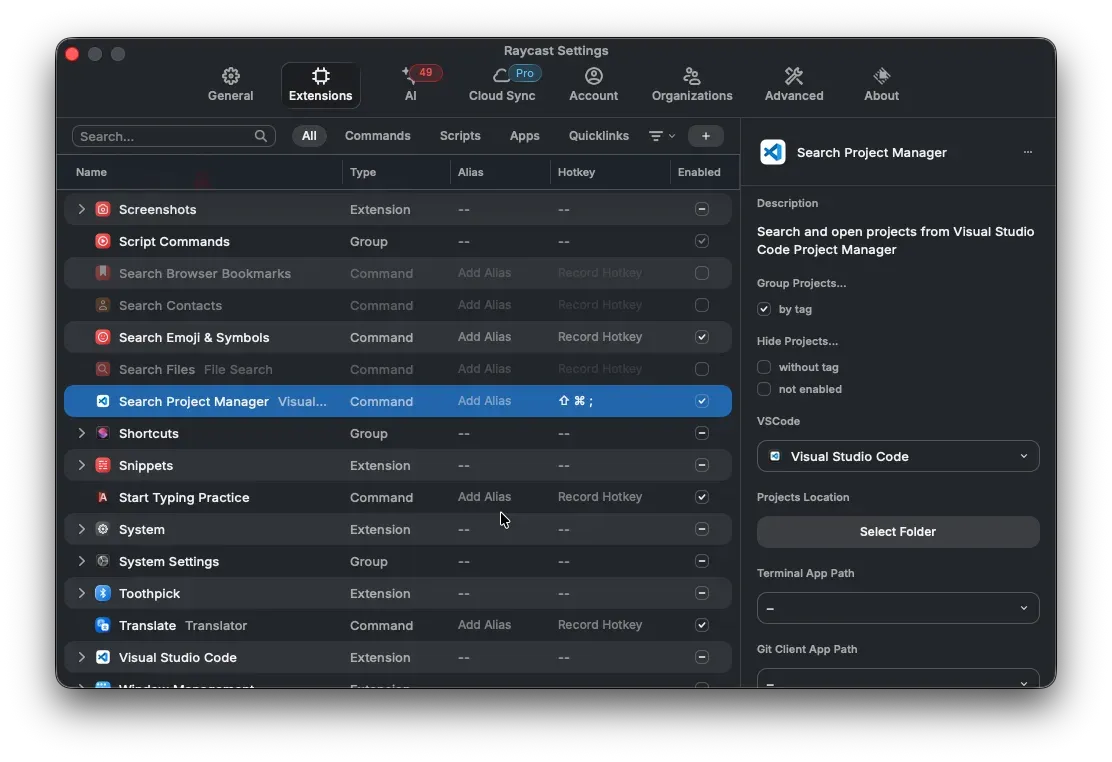The width and height of the screenshot is (1112, 762).
Task: Sort by the Name column header
Action: tap(91, 172)
